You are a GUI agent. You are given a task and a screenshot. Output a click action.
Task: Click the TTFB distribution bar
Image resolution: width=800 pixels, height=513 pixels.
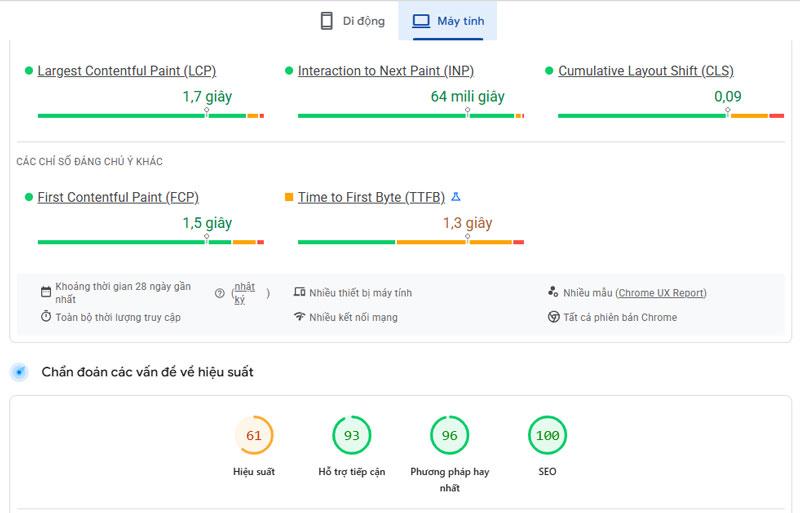click(x=411, y=242)
